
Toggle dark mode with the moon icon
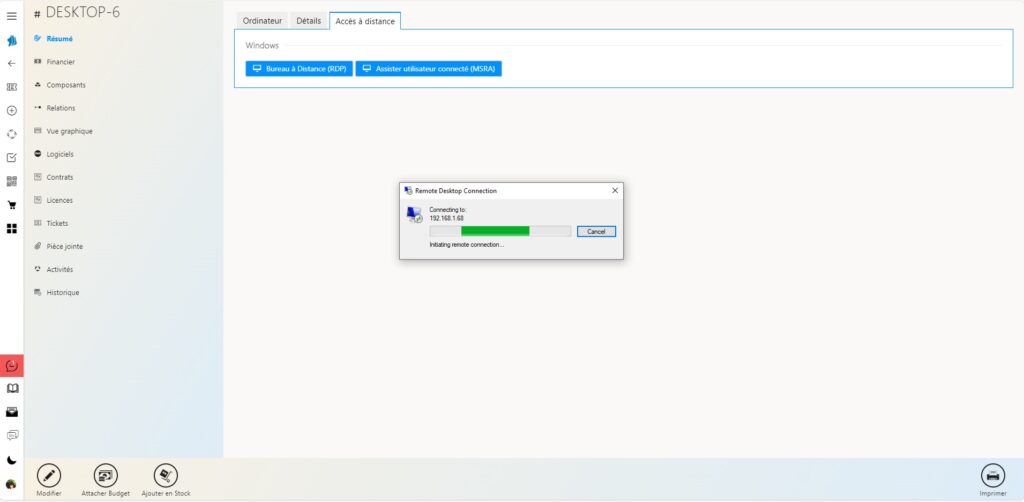12,460
